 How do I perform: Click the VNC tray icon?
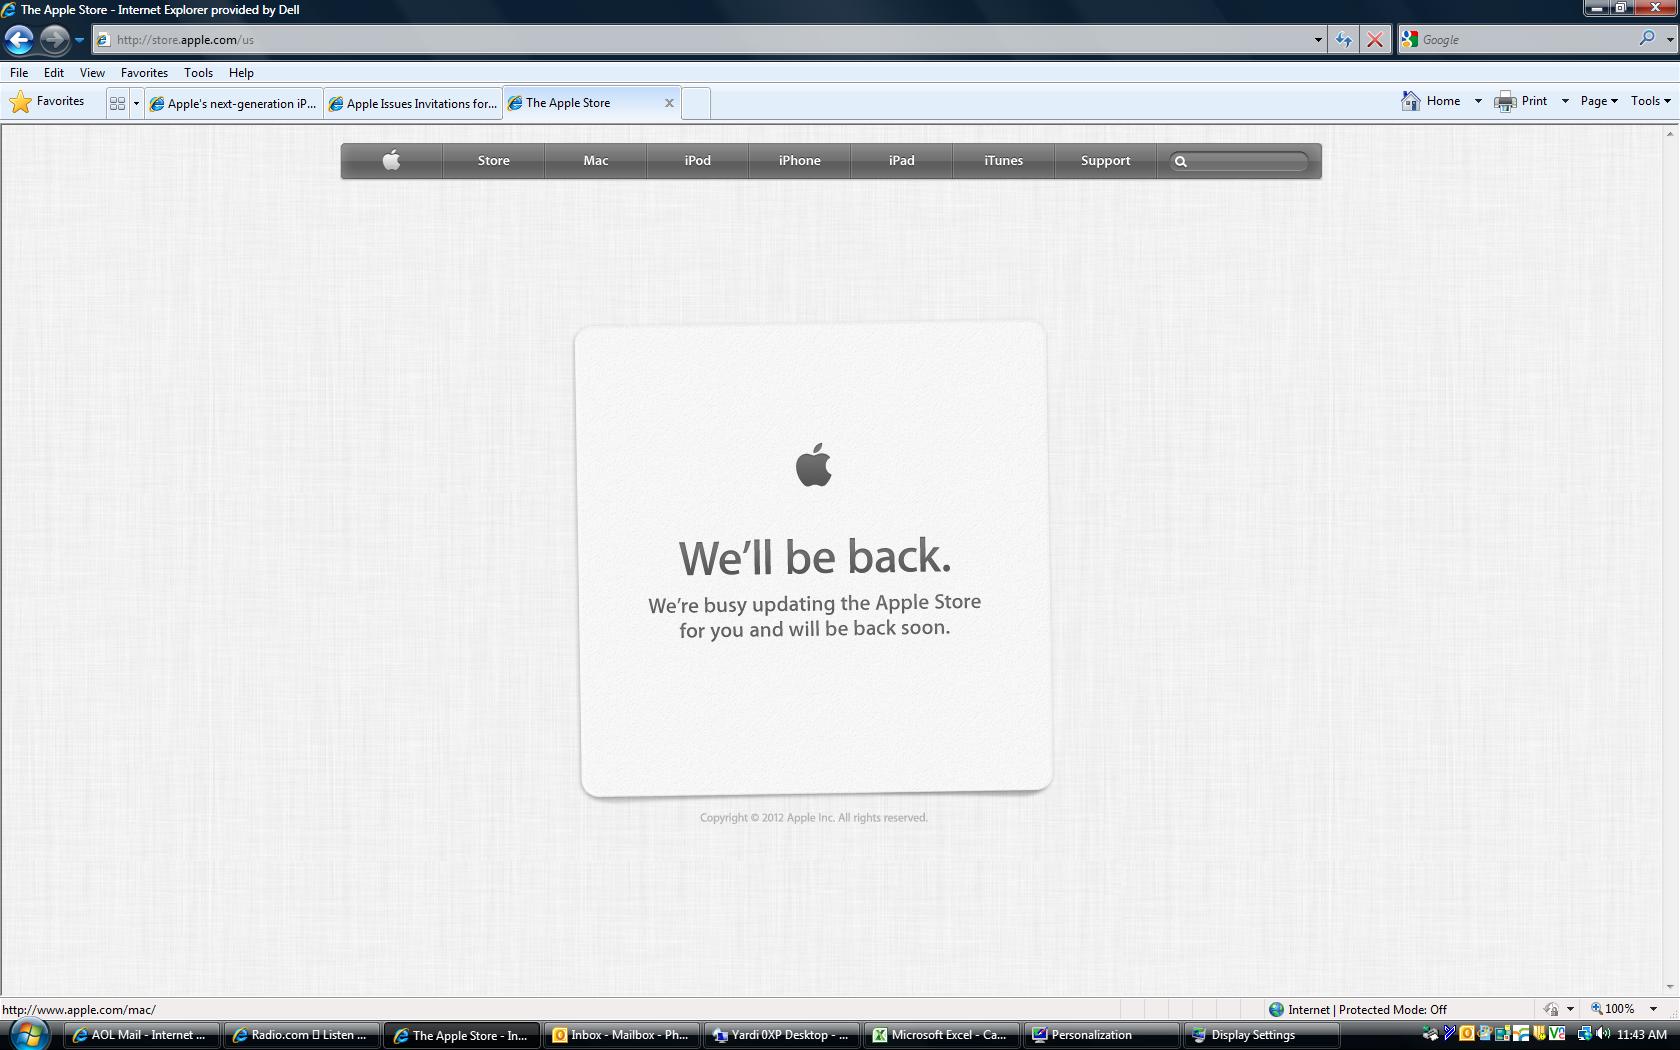[1556, 1034]
